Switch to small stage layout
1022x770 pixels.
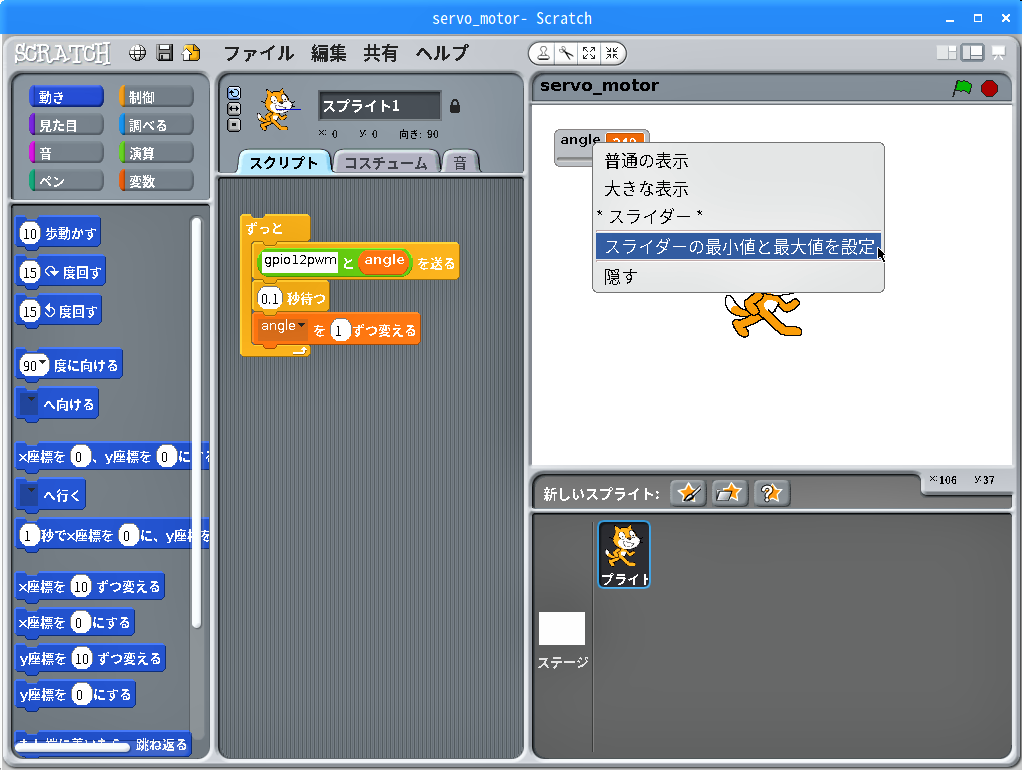946,53
